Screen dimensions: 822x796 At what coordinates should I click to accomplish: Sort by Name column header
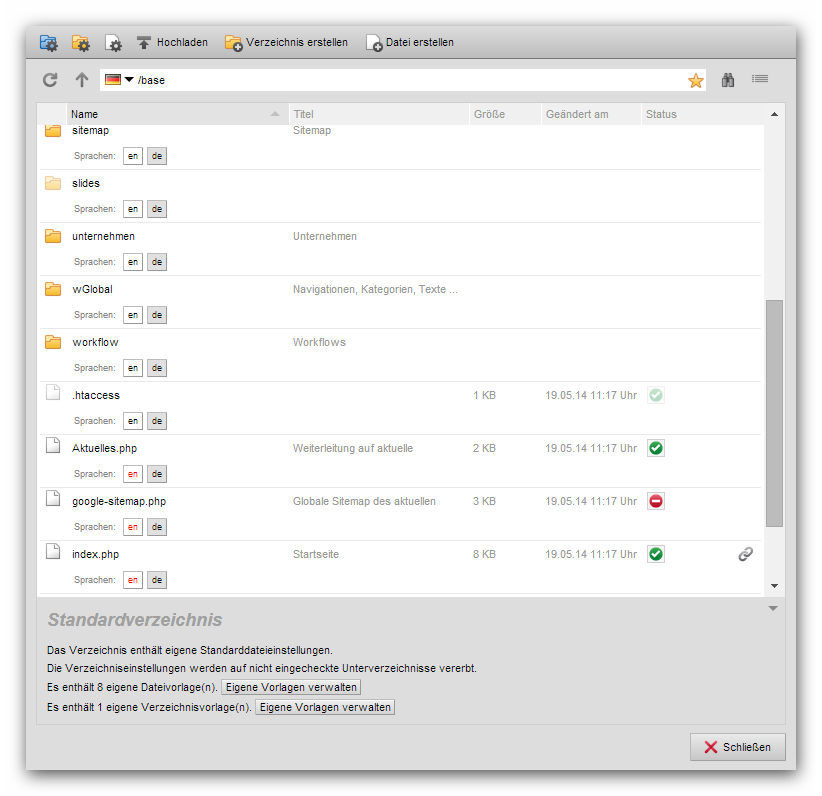tap(177, 114)
